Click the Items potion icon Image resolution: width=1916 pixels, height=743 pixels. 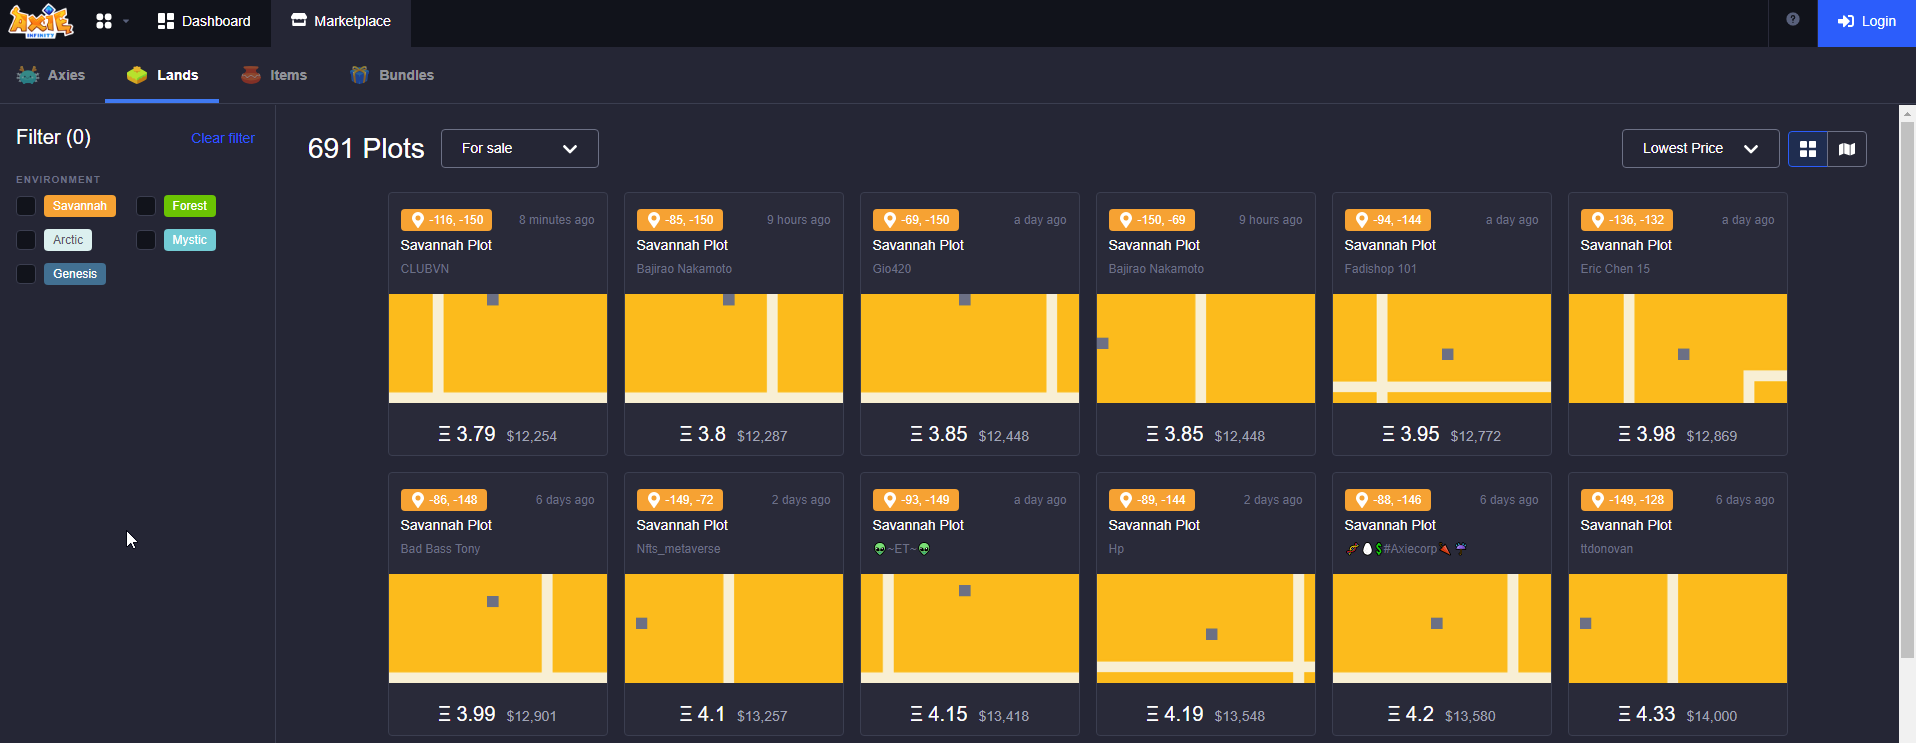(x=251, y=75)
